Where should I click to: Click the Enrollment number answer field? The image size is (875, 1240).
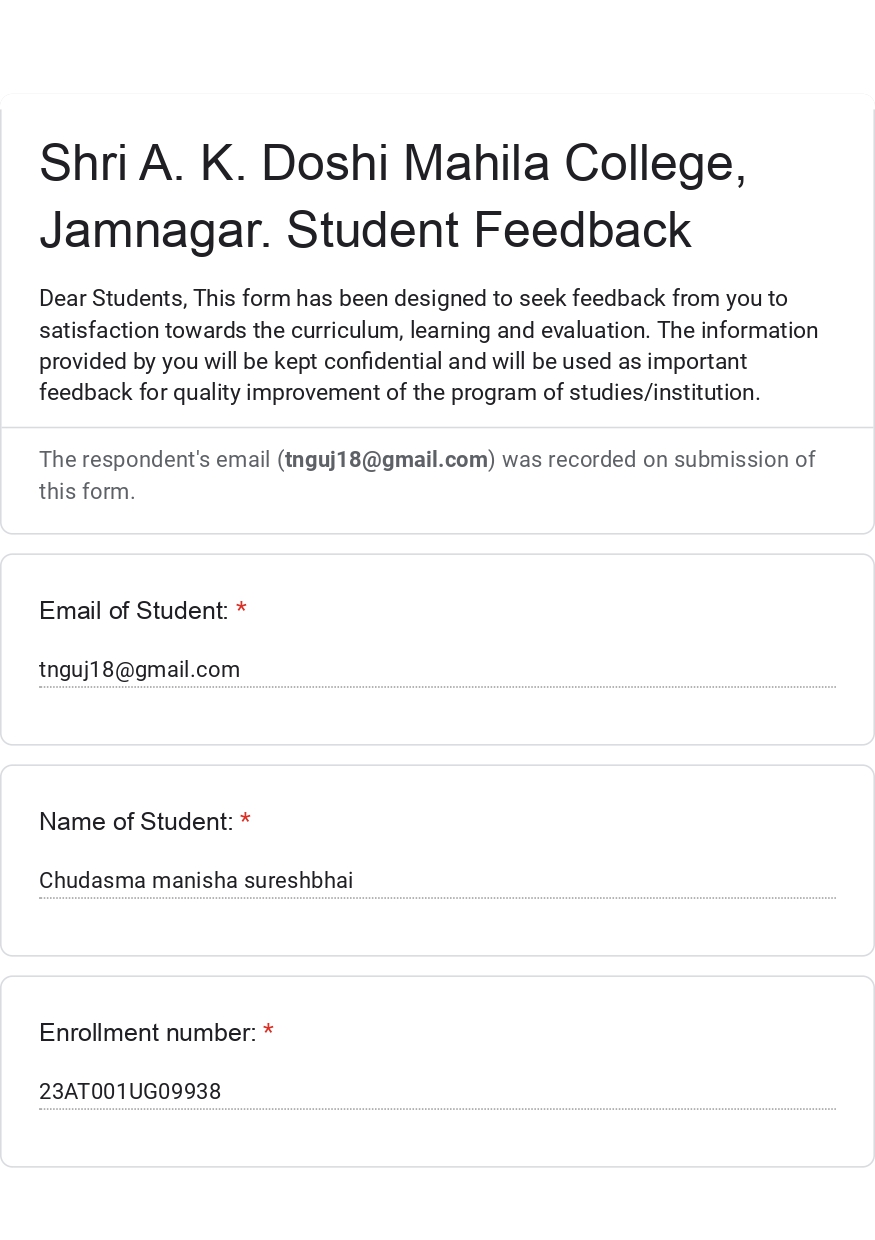(x=437, y=1092)
